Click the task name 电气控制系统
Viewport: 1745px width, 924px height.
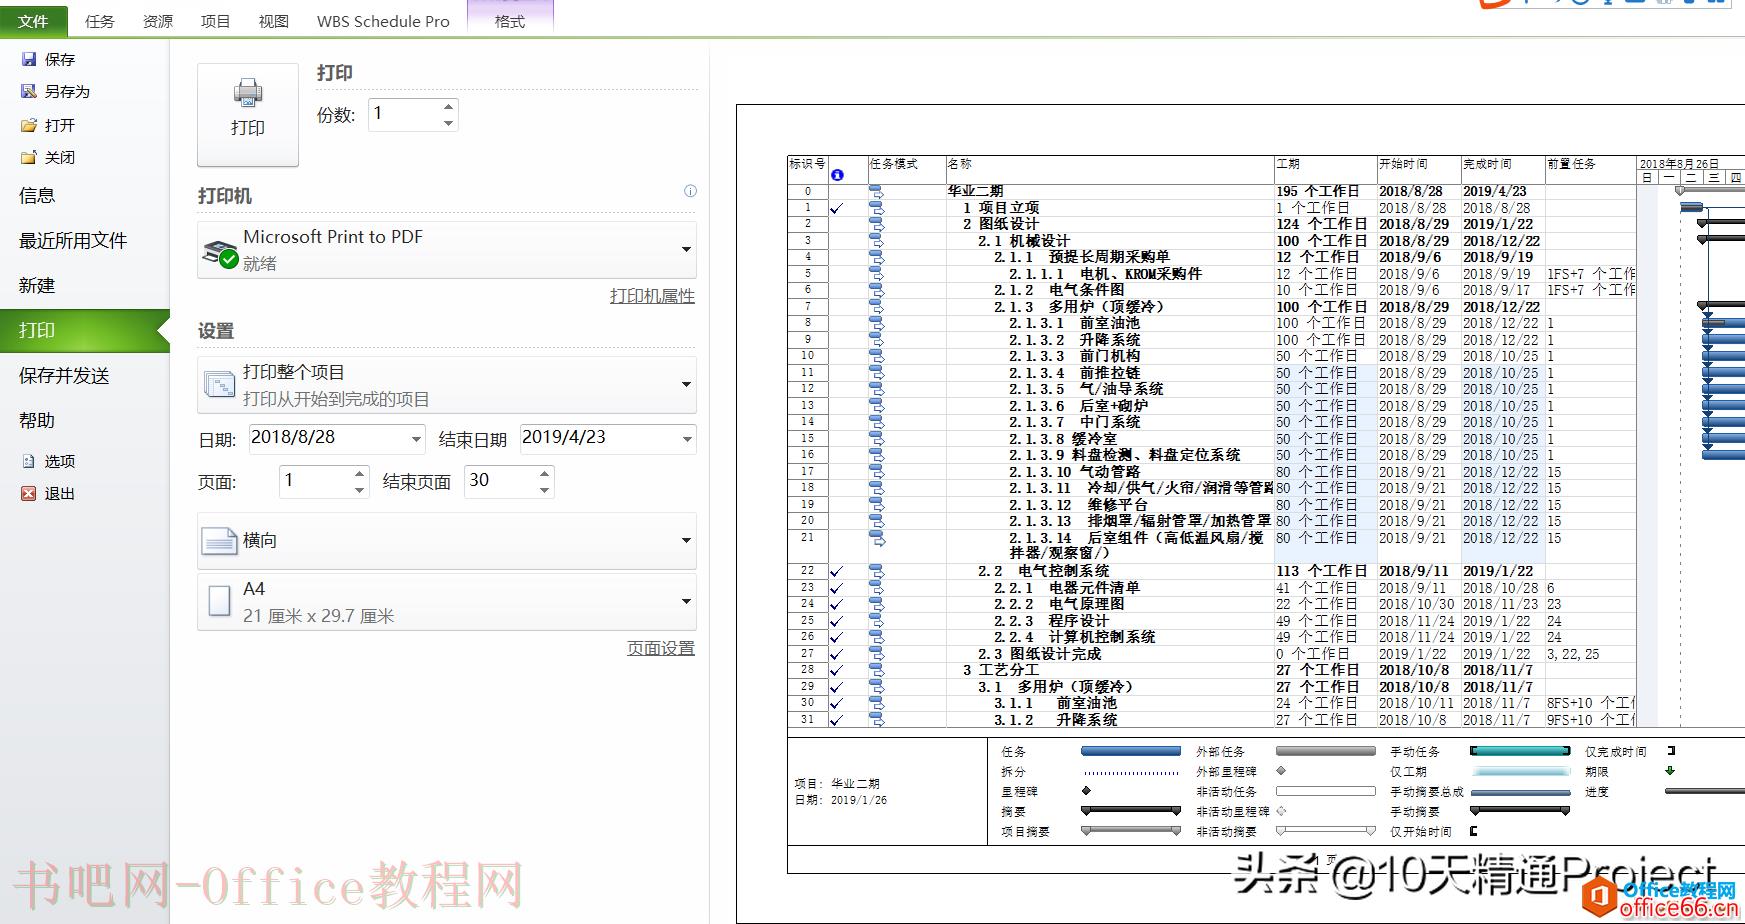(x=1064, y=571)
